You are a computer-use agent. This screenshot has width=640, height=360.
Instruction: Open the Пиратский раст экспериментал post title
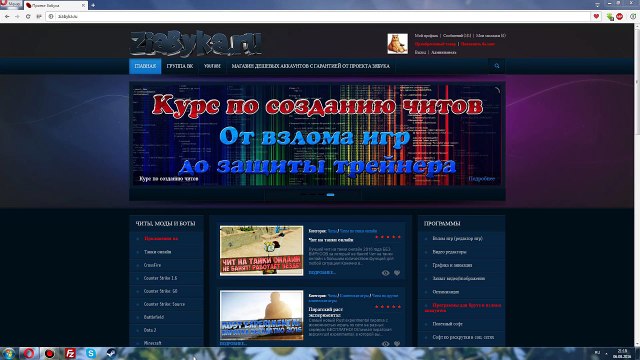(326, 312)
